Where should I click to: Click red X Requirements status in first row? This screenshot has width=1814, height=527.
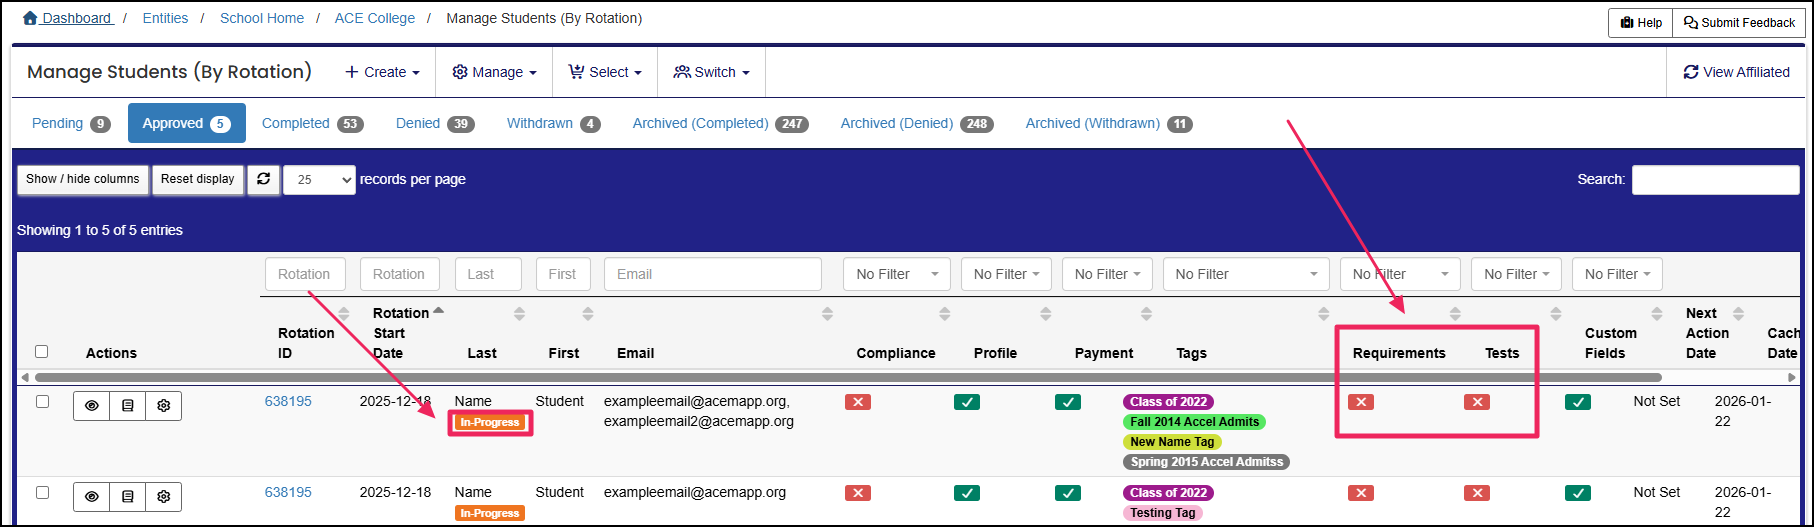click(x=1361, y=402)
